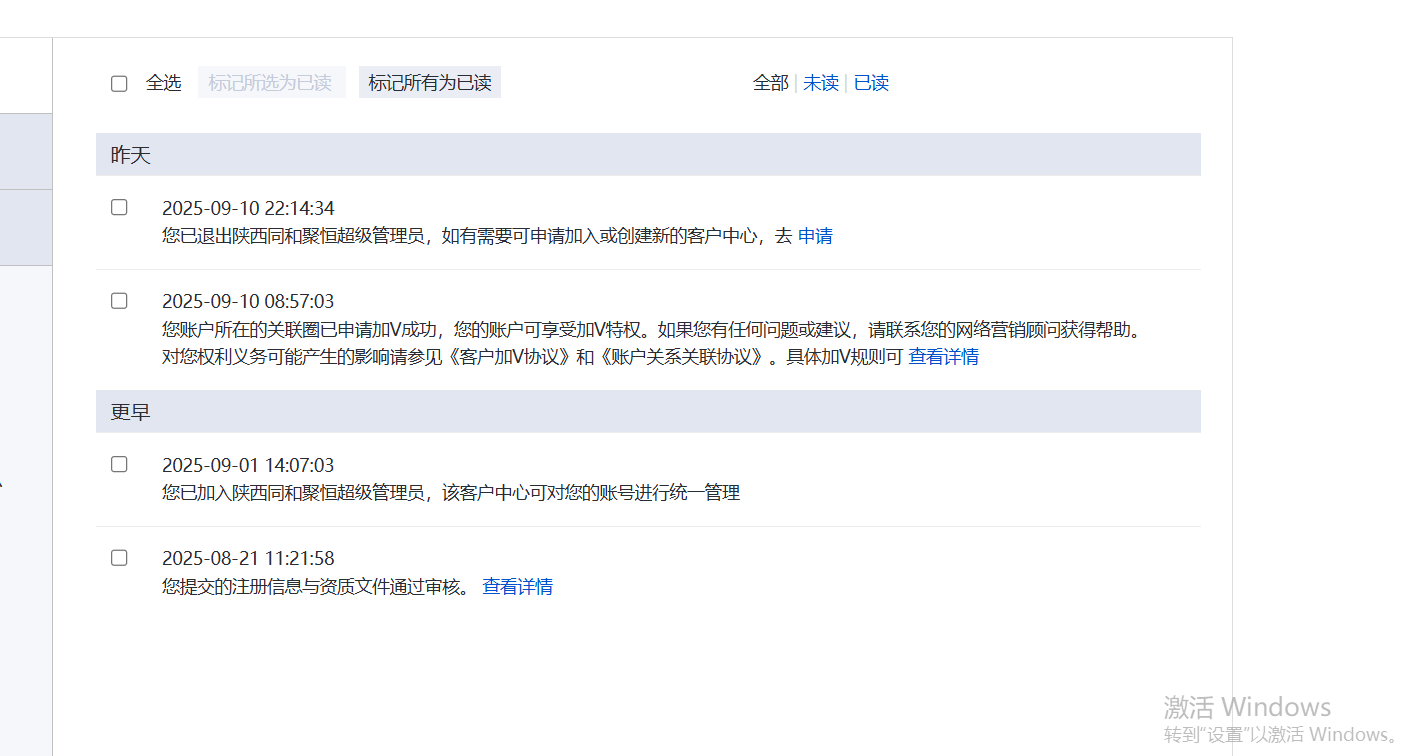
Task: Open 查看详情 for 加V rules
Action: point(943,356)
